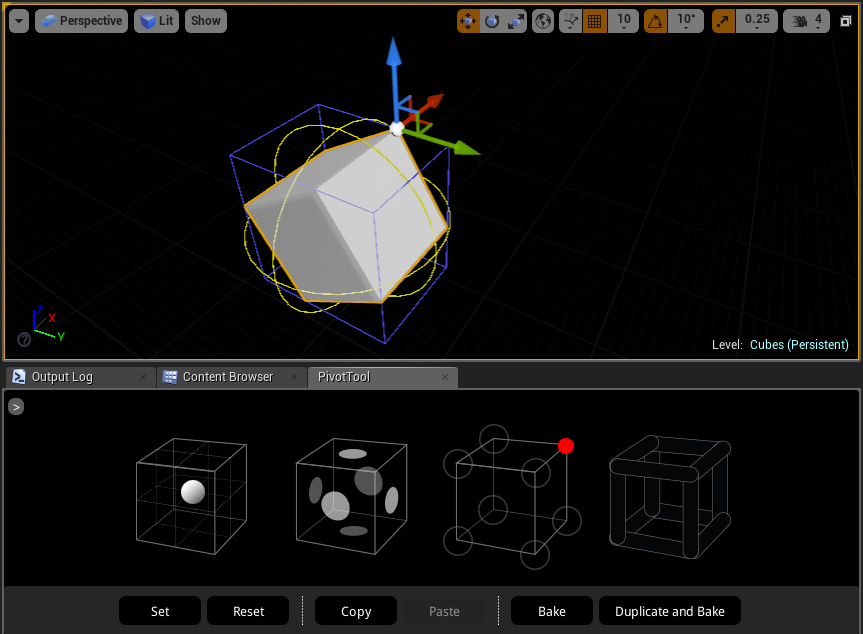Click the Bake button

tap(551, 610)
